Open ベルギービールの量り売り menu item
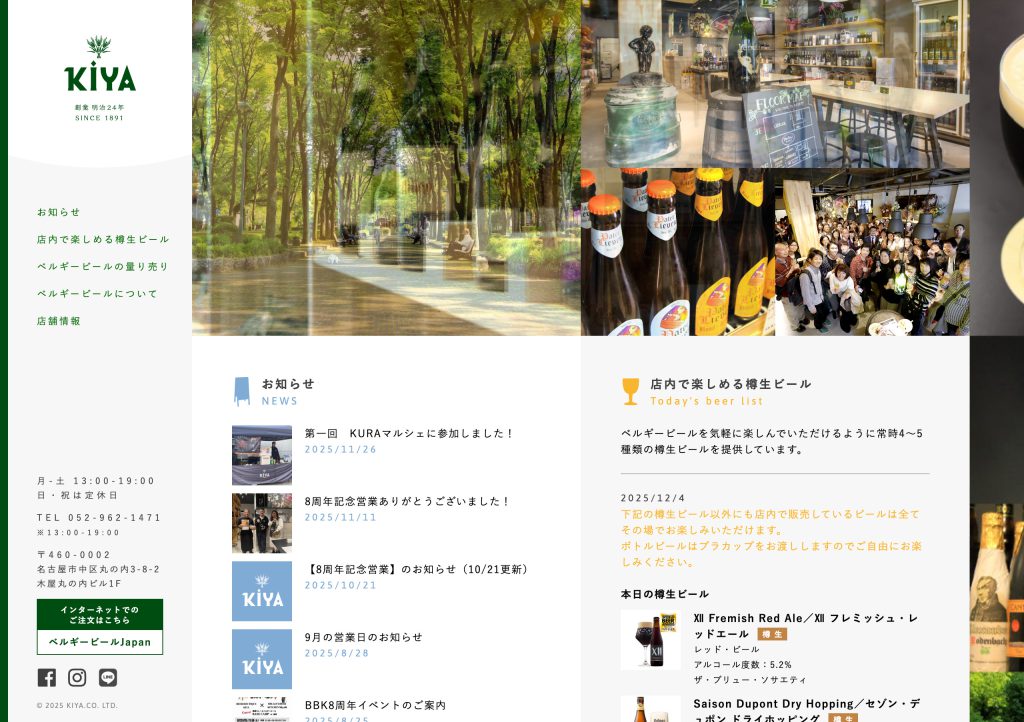The width and height of the screenshot is (1024, 722). [103, 266]
